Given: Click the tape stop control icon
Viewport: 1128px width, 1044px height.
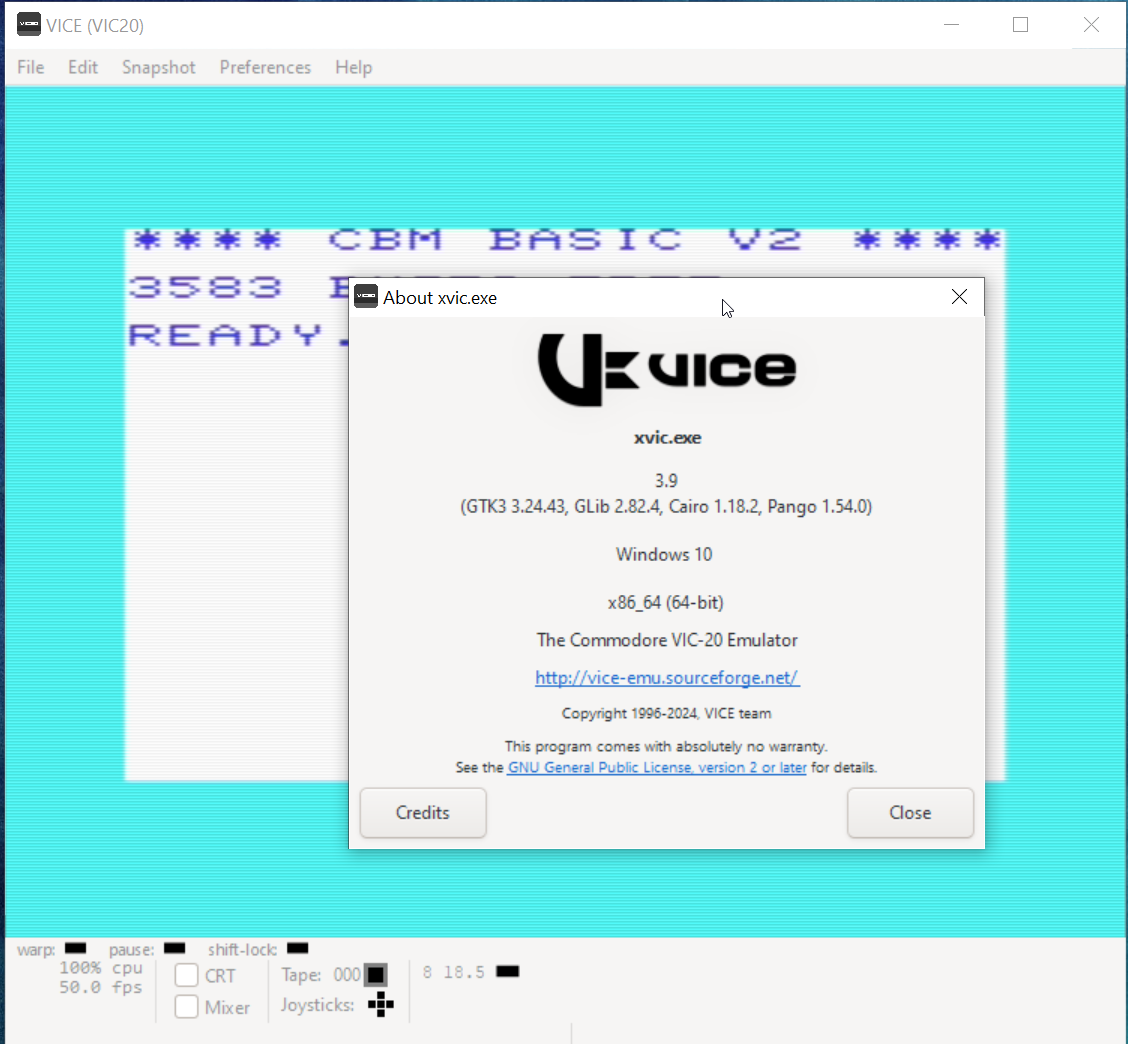Looking at the screenshot, I should pos(376,975).
